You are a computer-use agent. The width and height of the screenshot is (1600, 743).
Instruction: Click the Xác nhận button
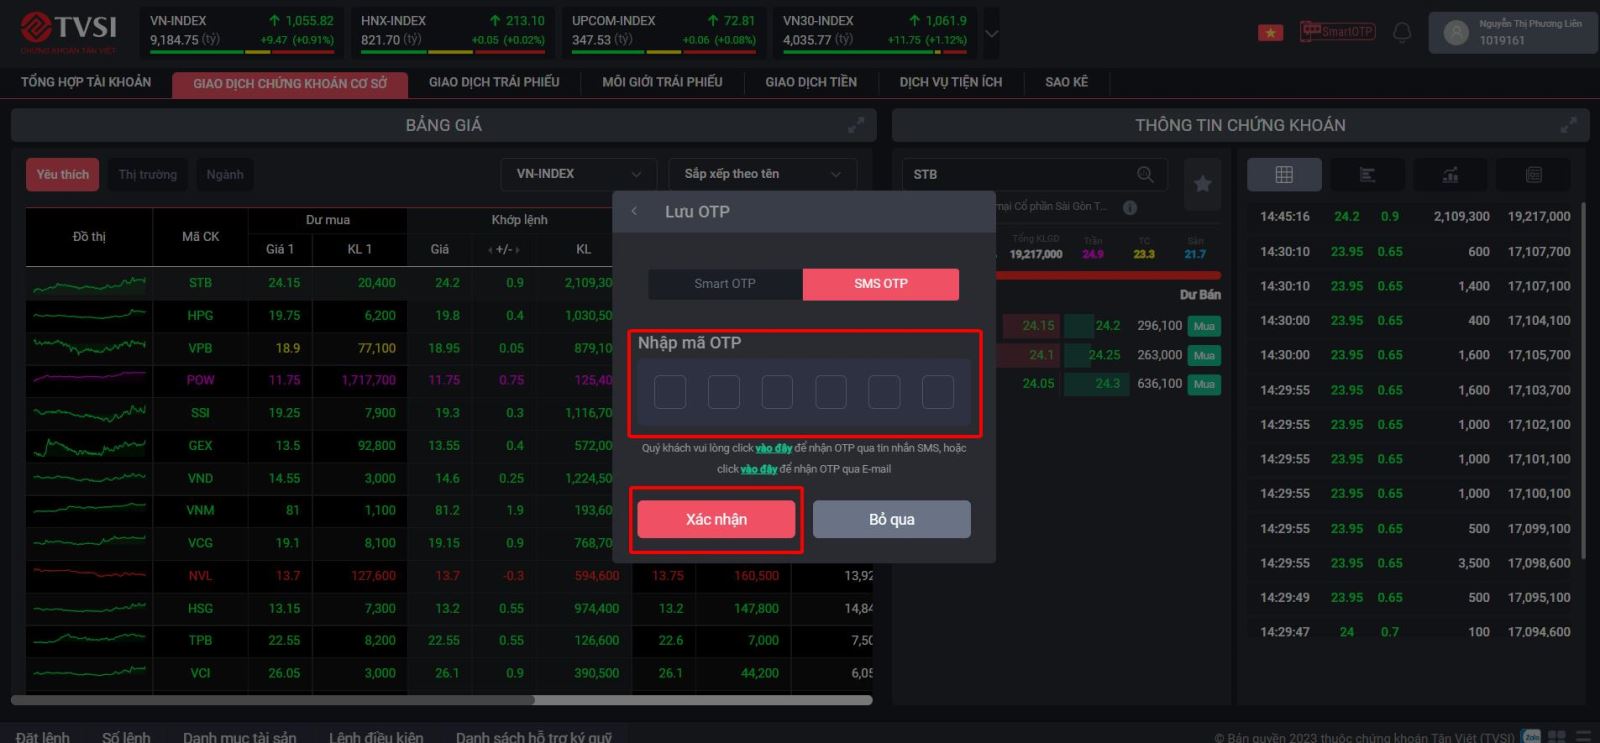point(716,519)
